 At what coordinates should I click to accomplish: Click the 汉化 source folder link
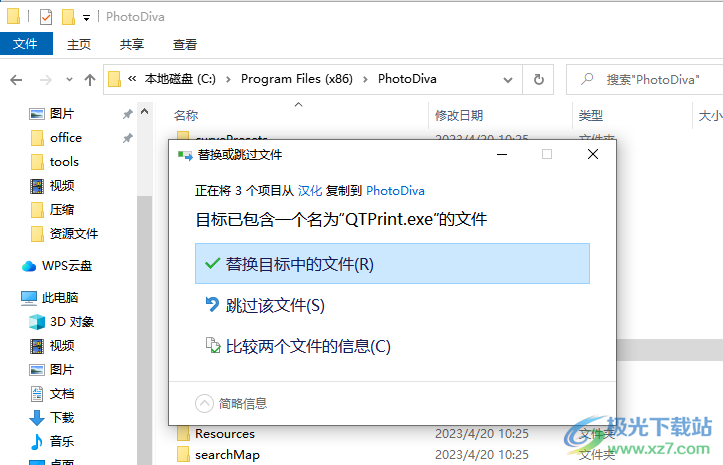tap(310, 191)
